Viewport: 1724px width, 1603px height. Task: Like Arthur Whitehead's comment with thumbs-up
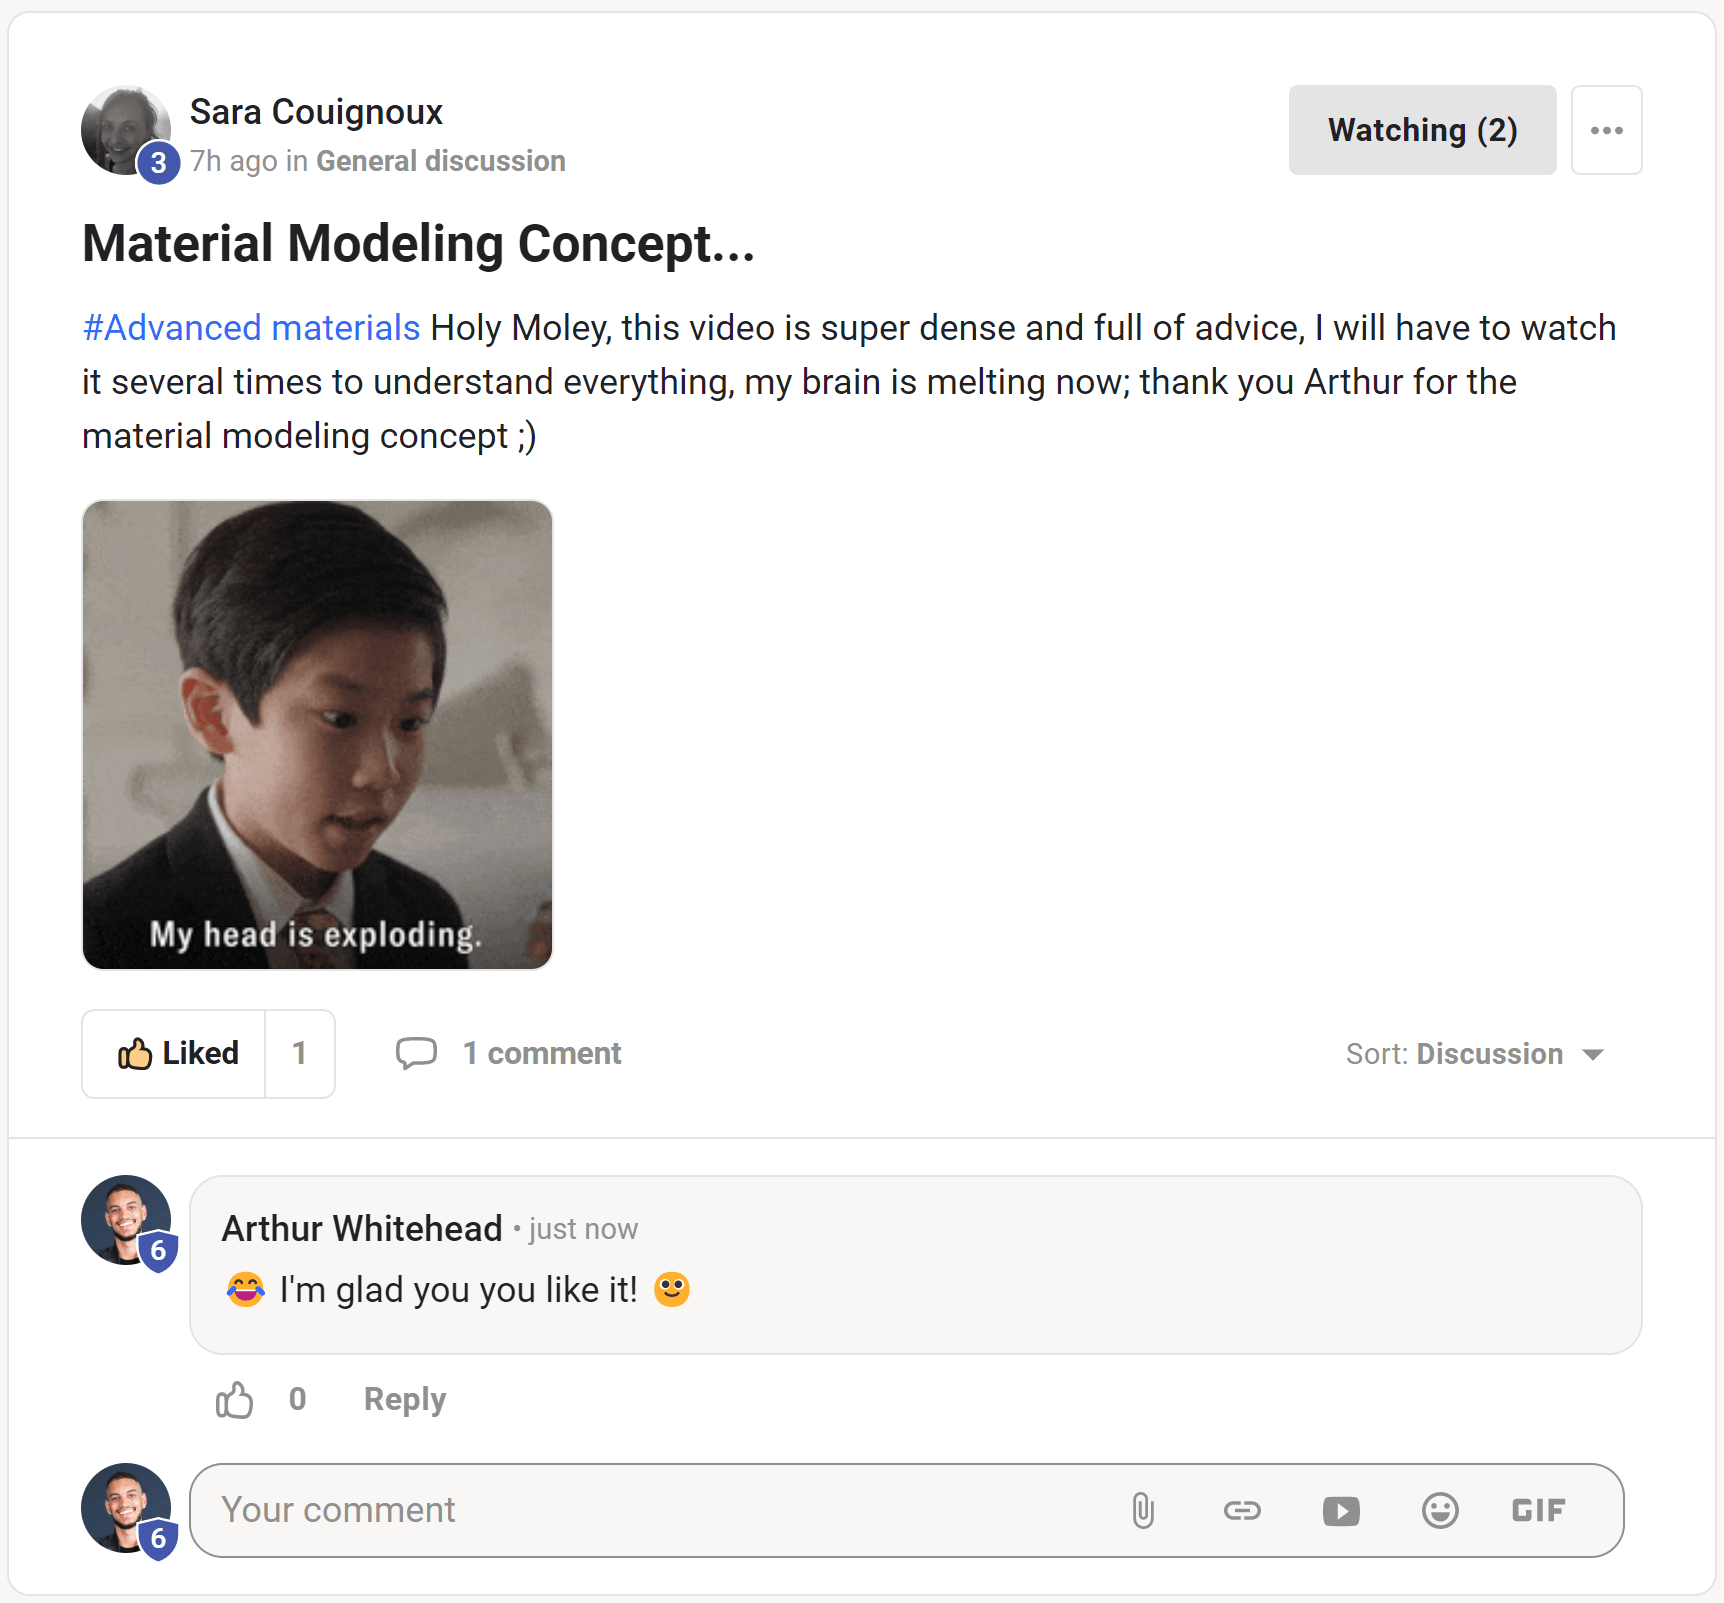point(235,1399)
